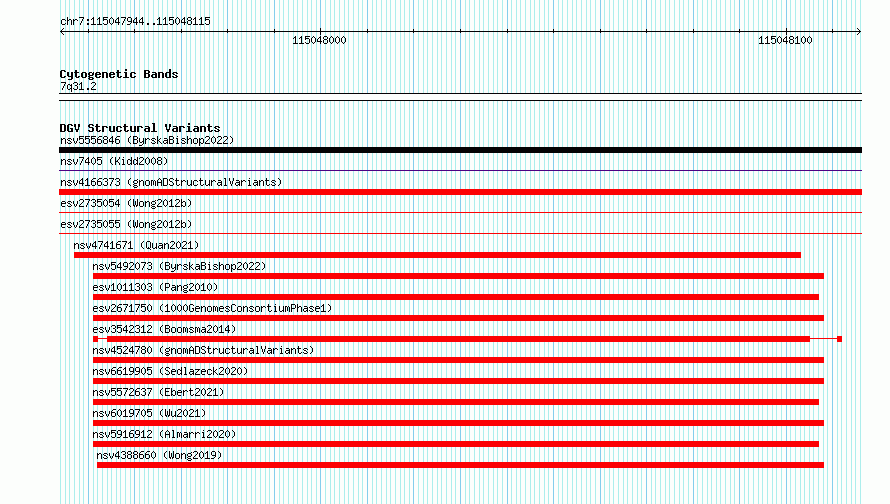Click the chr7:115047944..115048115 coordinate label
The width and height of the screenshot is (890, 504).
(135, 22)
